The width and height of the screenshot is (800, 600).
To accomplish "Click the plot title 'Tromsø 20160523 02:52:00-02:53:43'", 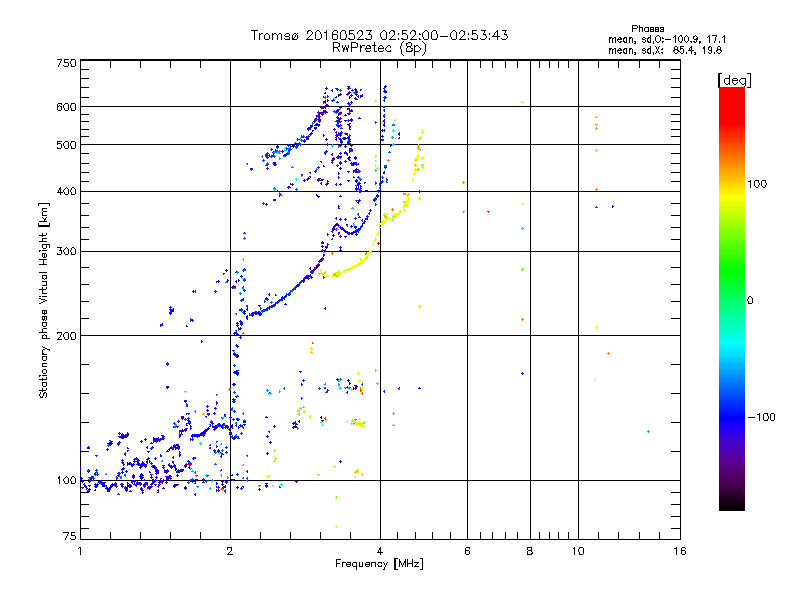I will coord(380,35).
